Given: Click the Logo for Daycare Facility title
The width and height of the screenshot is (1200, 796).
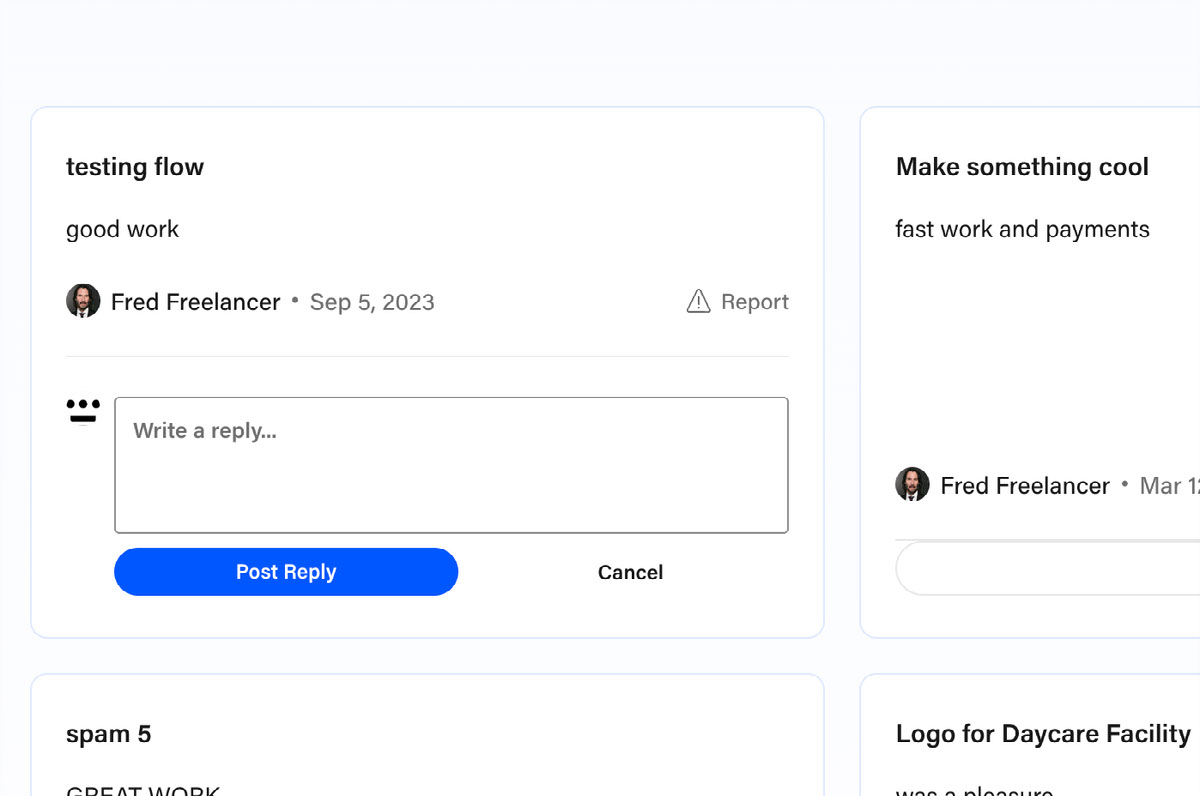Looking at the screenshot, I should tap(1043, 734).
